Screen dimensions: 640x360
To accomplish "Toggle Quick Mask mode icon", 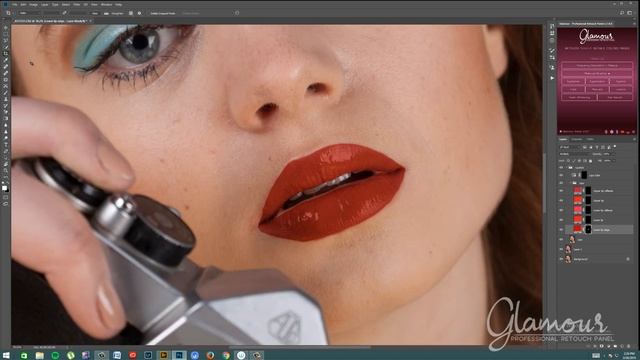I will point(6,198).
